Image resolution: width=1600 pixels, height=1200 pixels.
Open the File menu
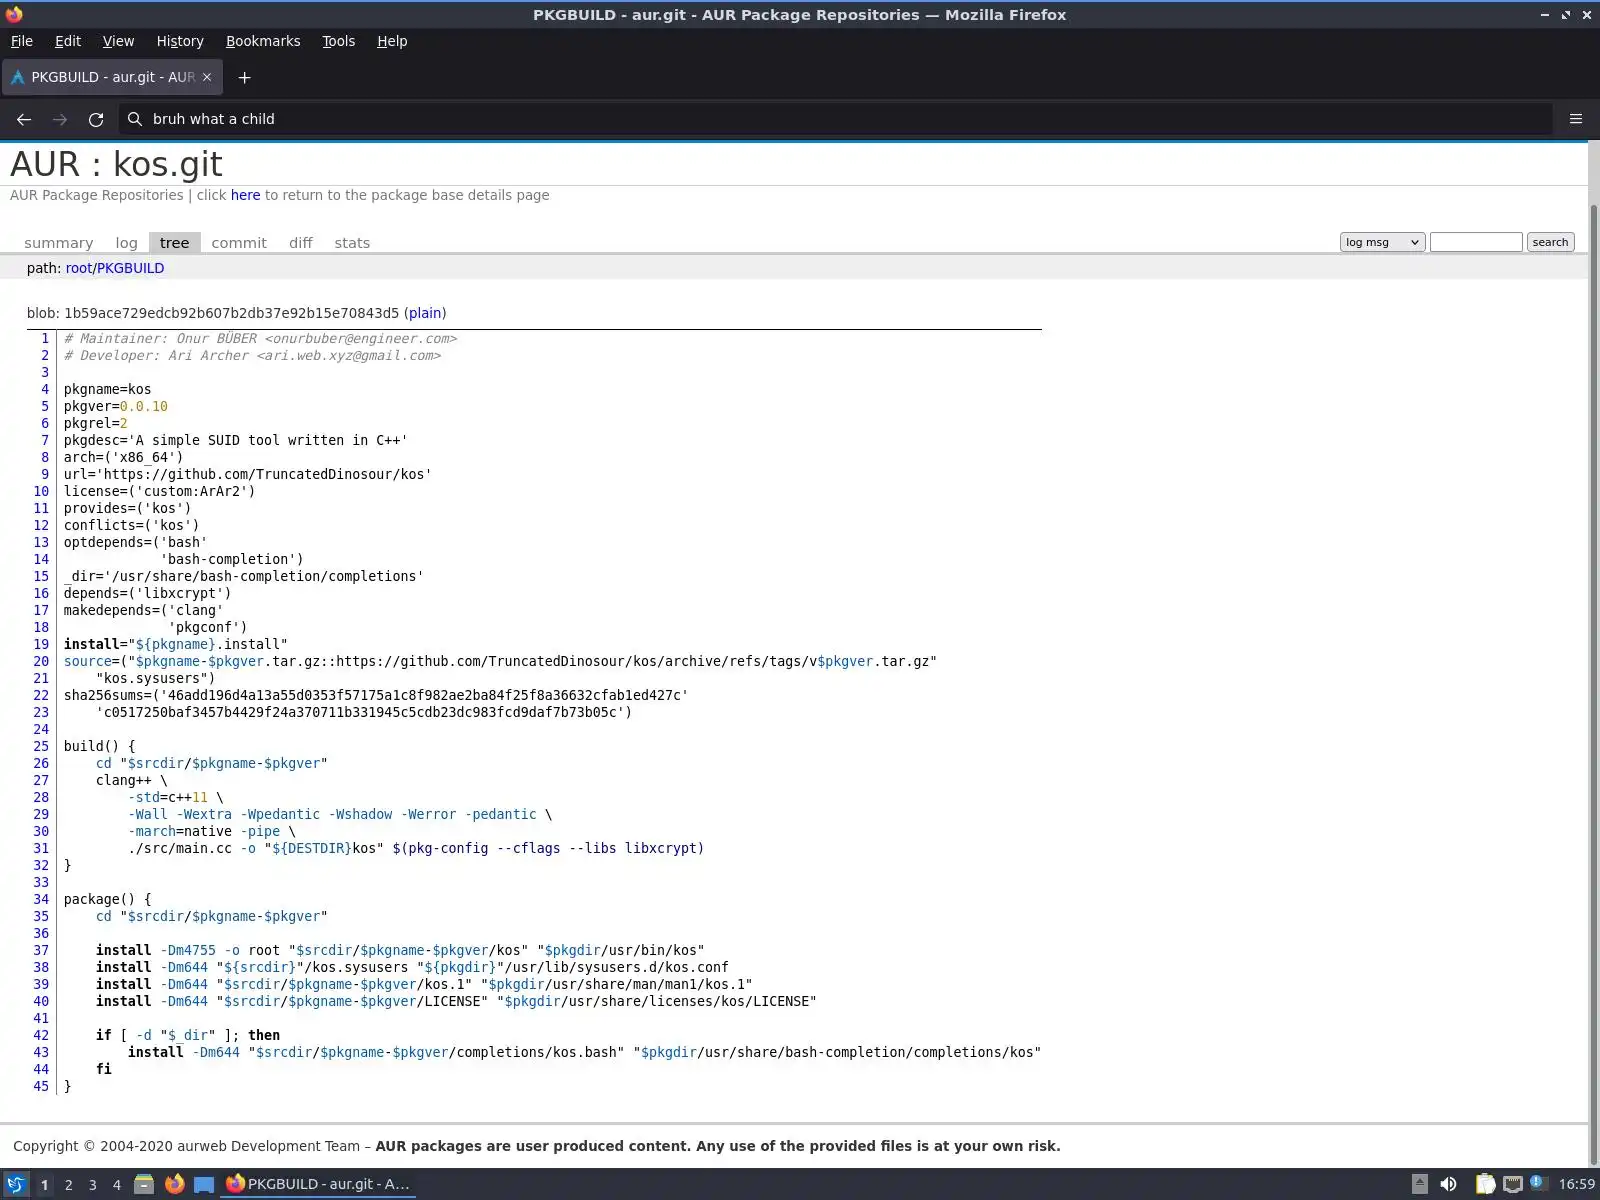click(x=21, y=41)
